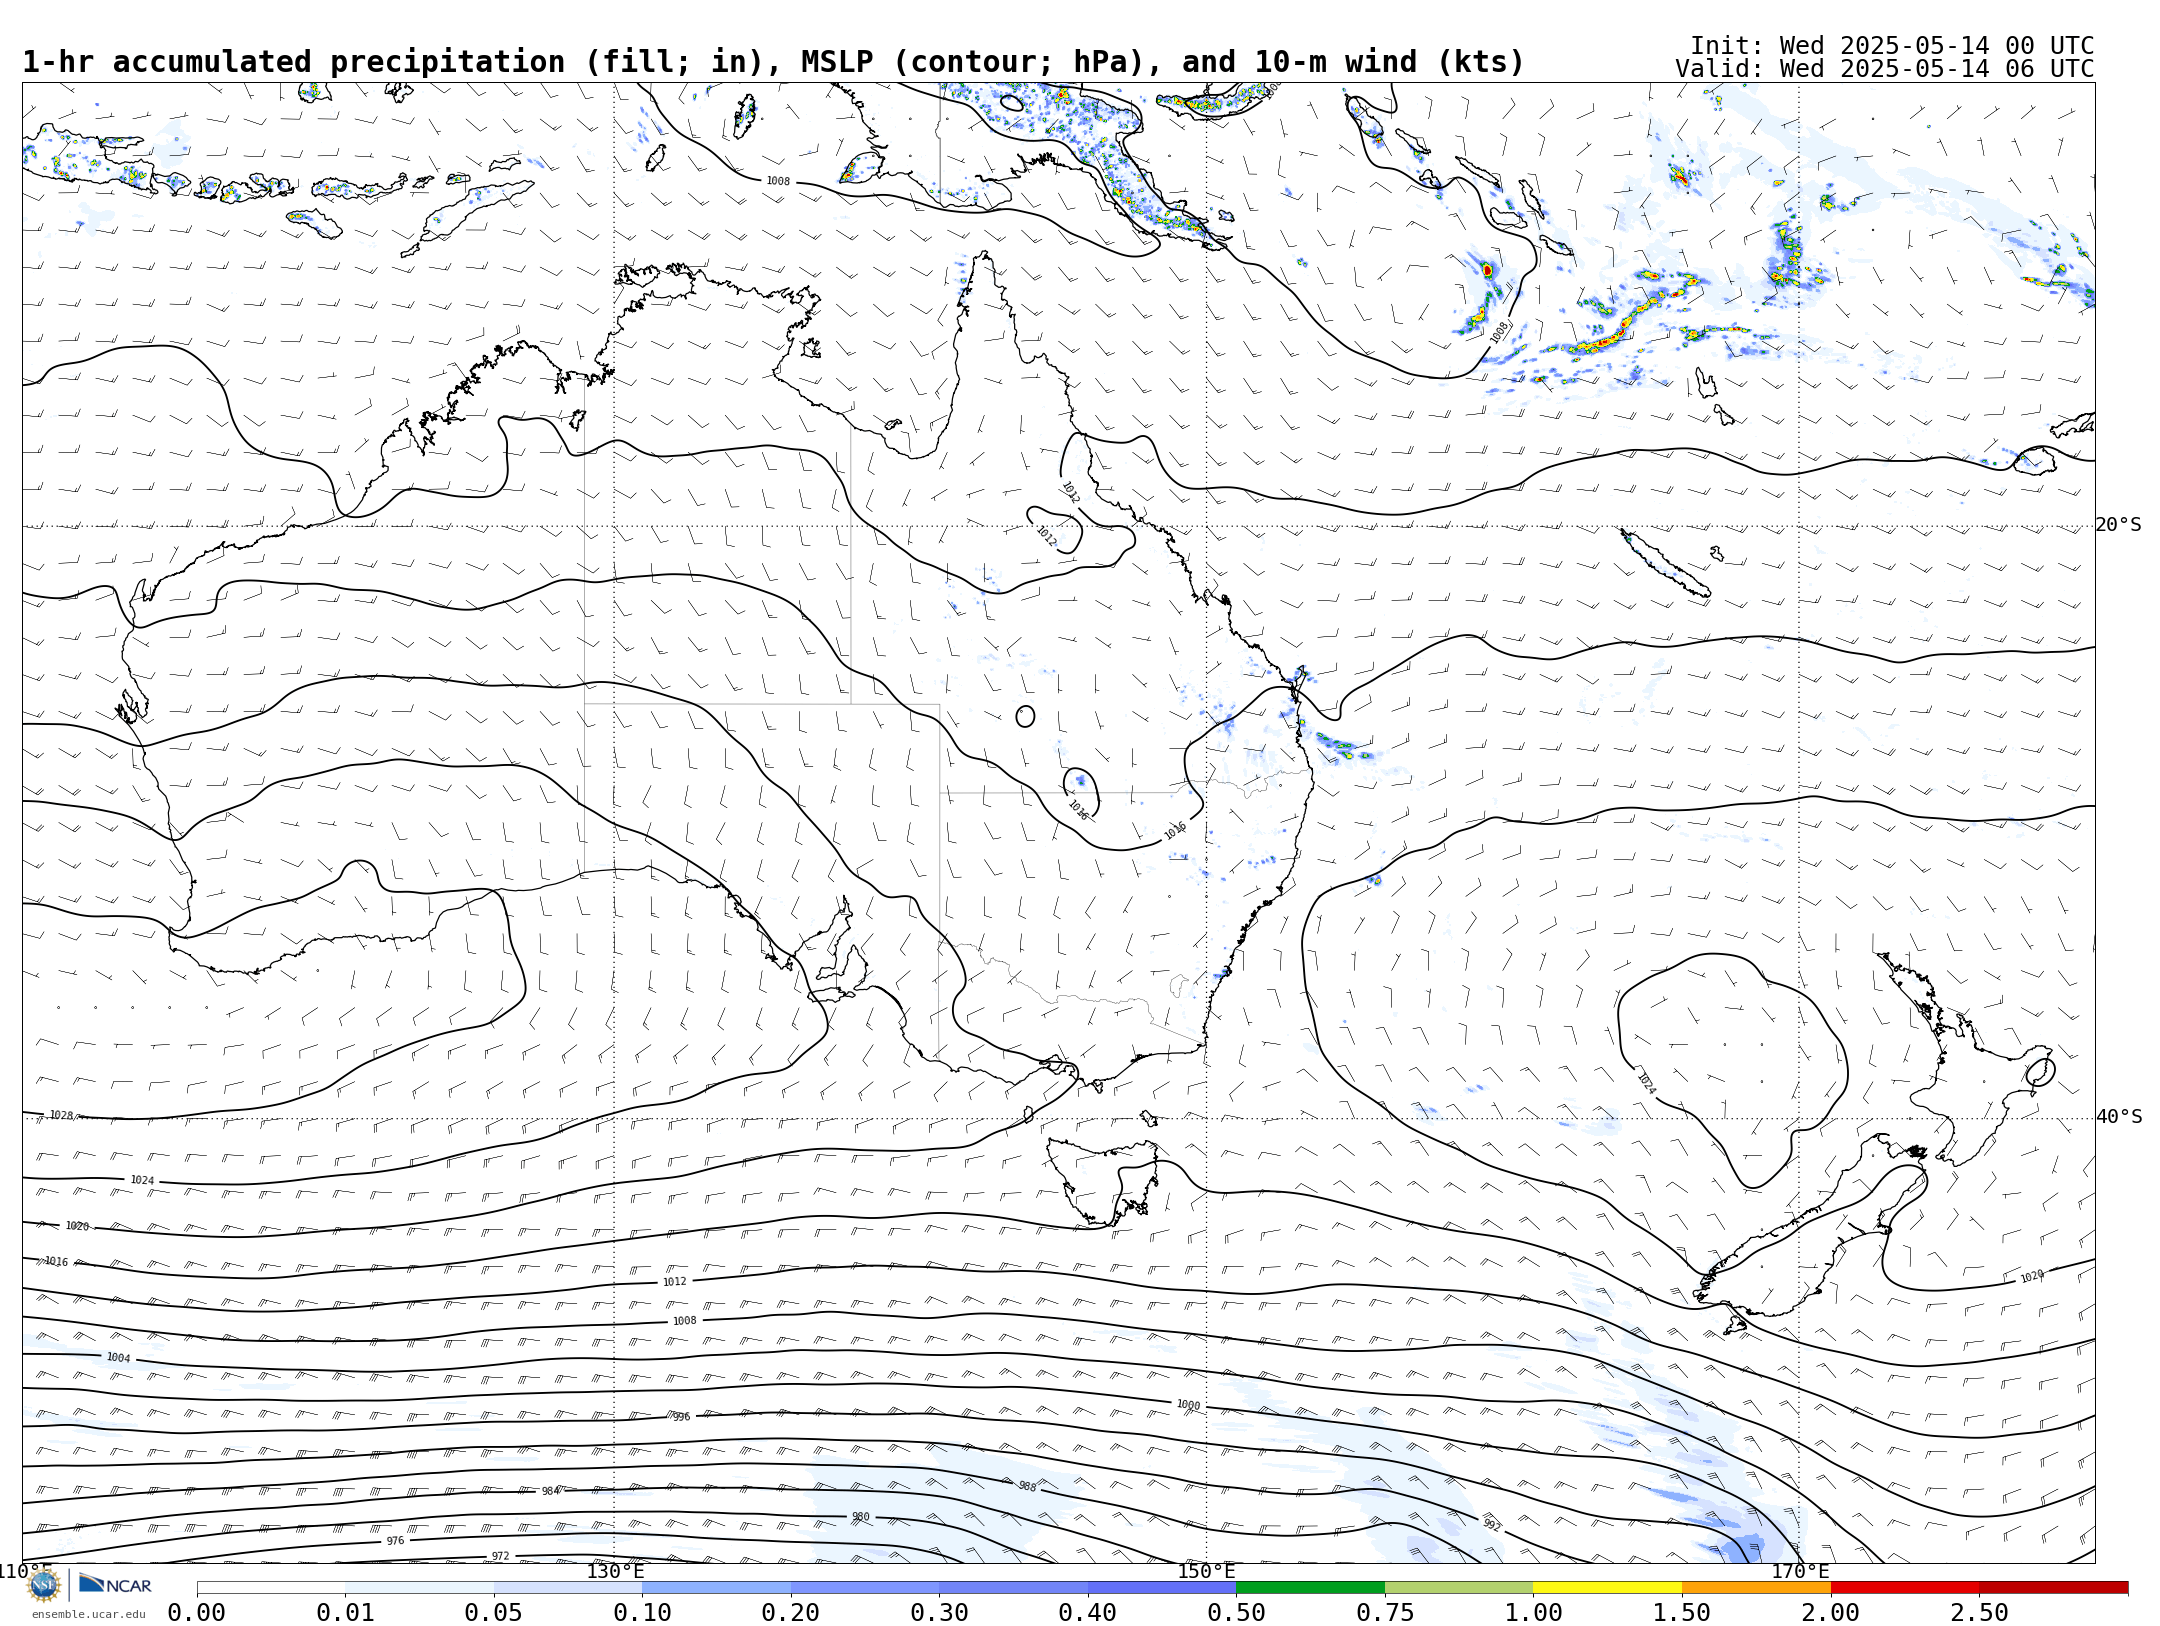Click the 0.01 colorbar tick label
Image resolution: width=2160 pixels, height=1626 pixels.
345,1613
